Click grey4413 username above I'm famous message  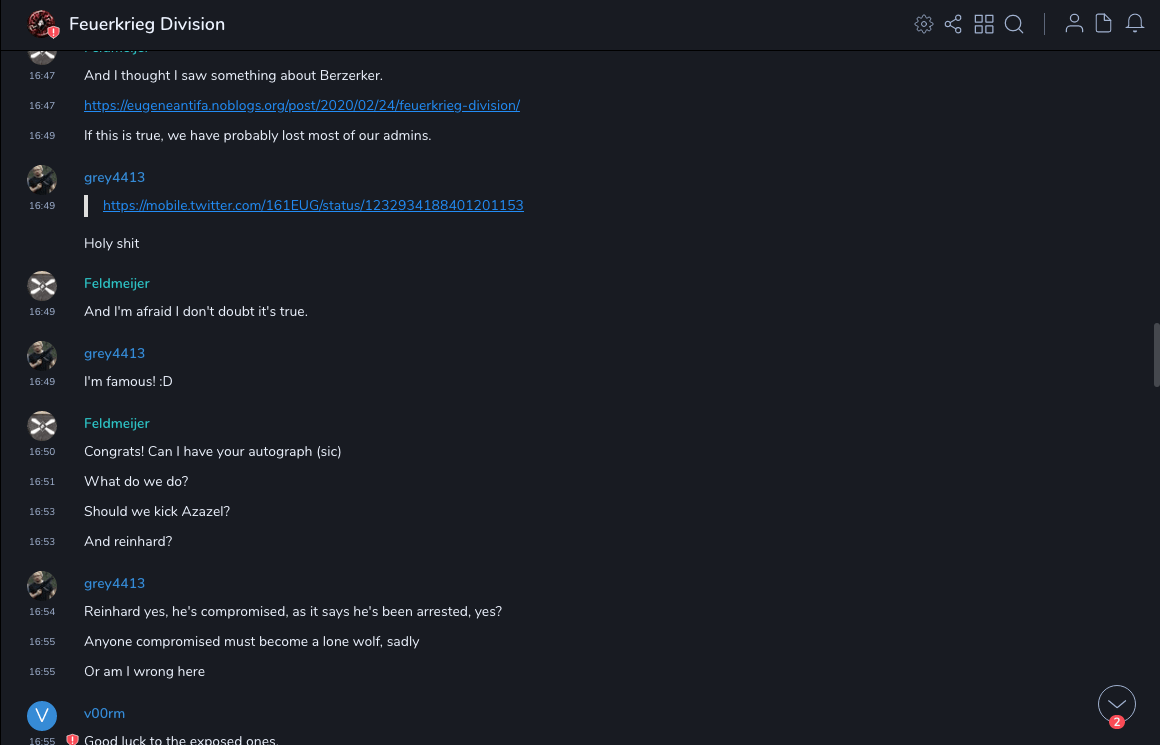(114, 353)
